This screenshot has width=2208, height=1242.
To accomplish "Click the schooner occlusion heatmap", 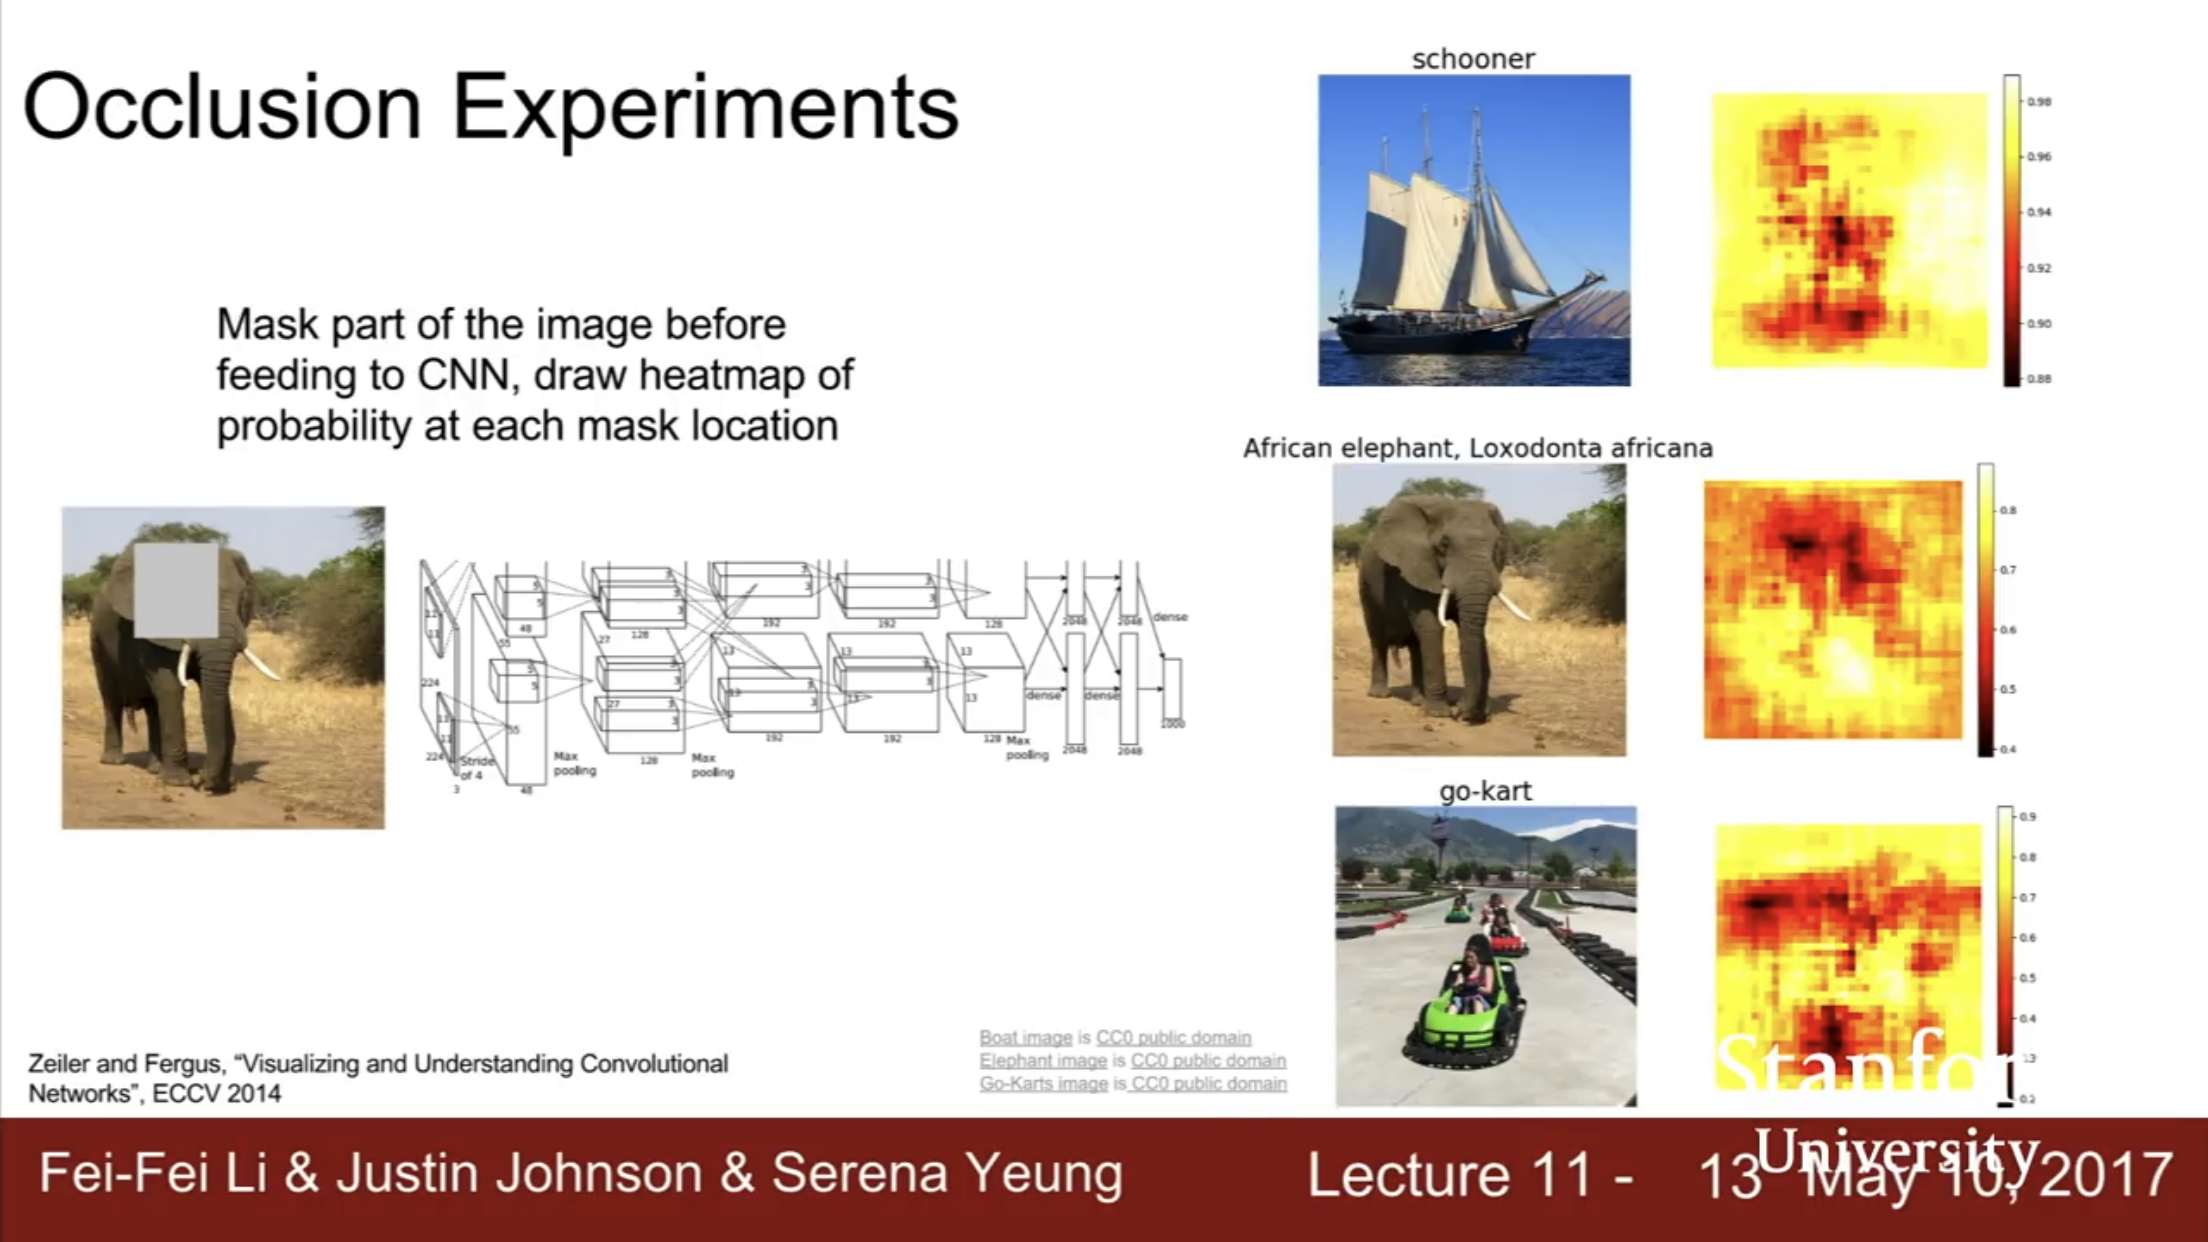I will pyautogui.click(x=1850, y=231).
